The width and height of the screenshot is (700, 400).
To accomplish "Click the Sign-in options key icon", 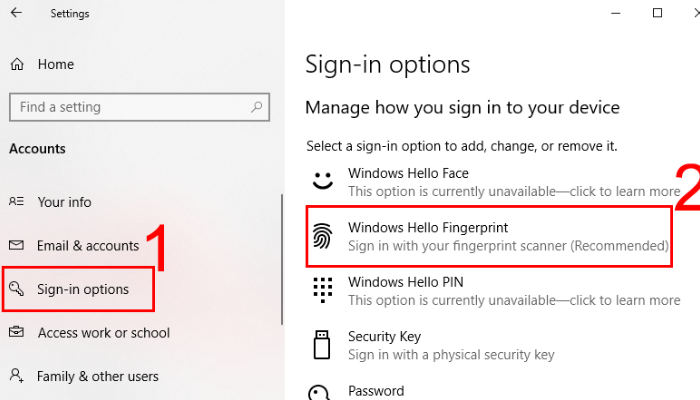I will [x=17, y=290].
